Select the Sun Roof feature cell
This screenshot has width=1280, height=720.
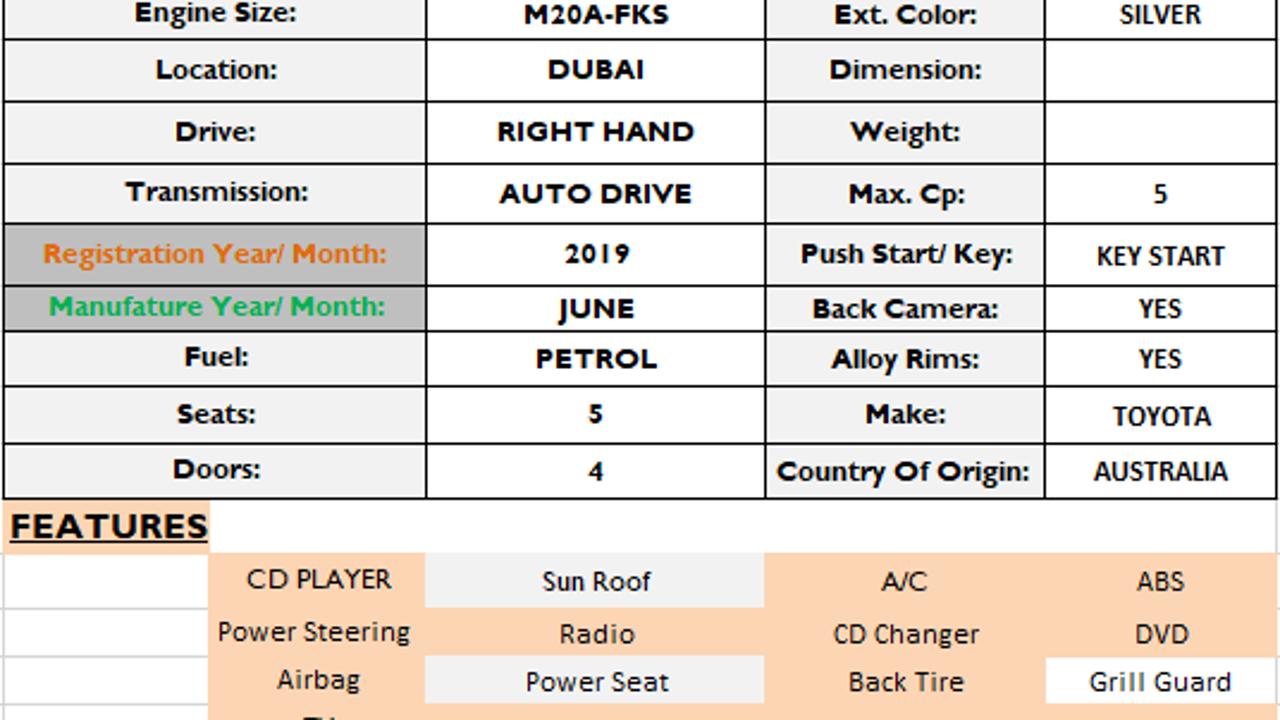tap(596, 581)
